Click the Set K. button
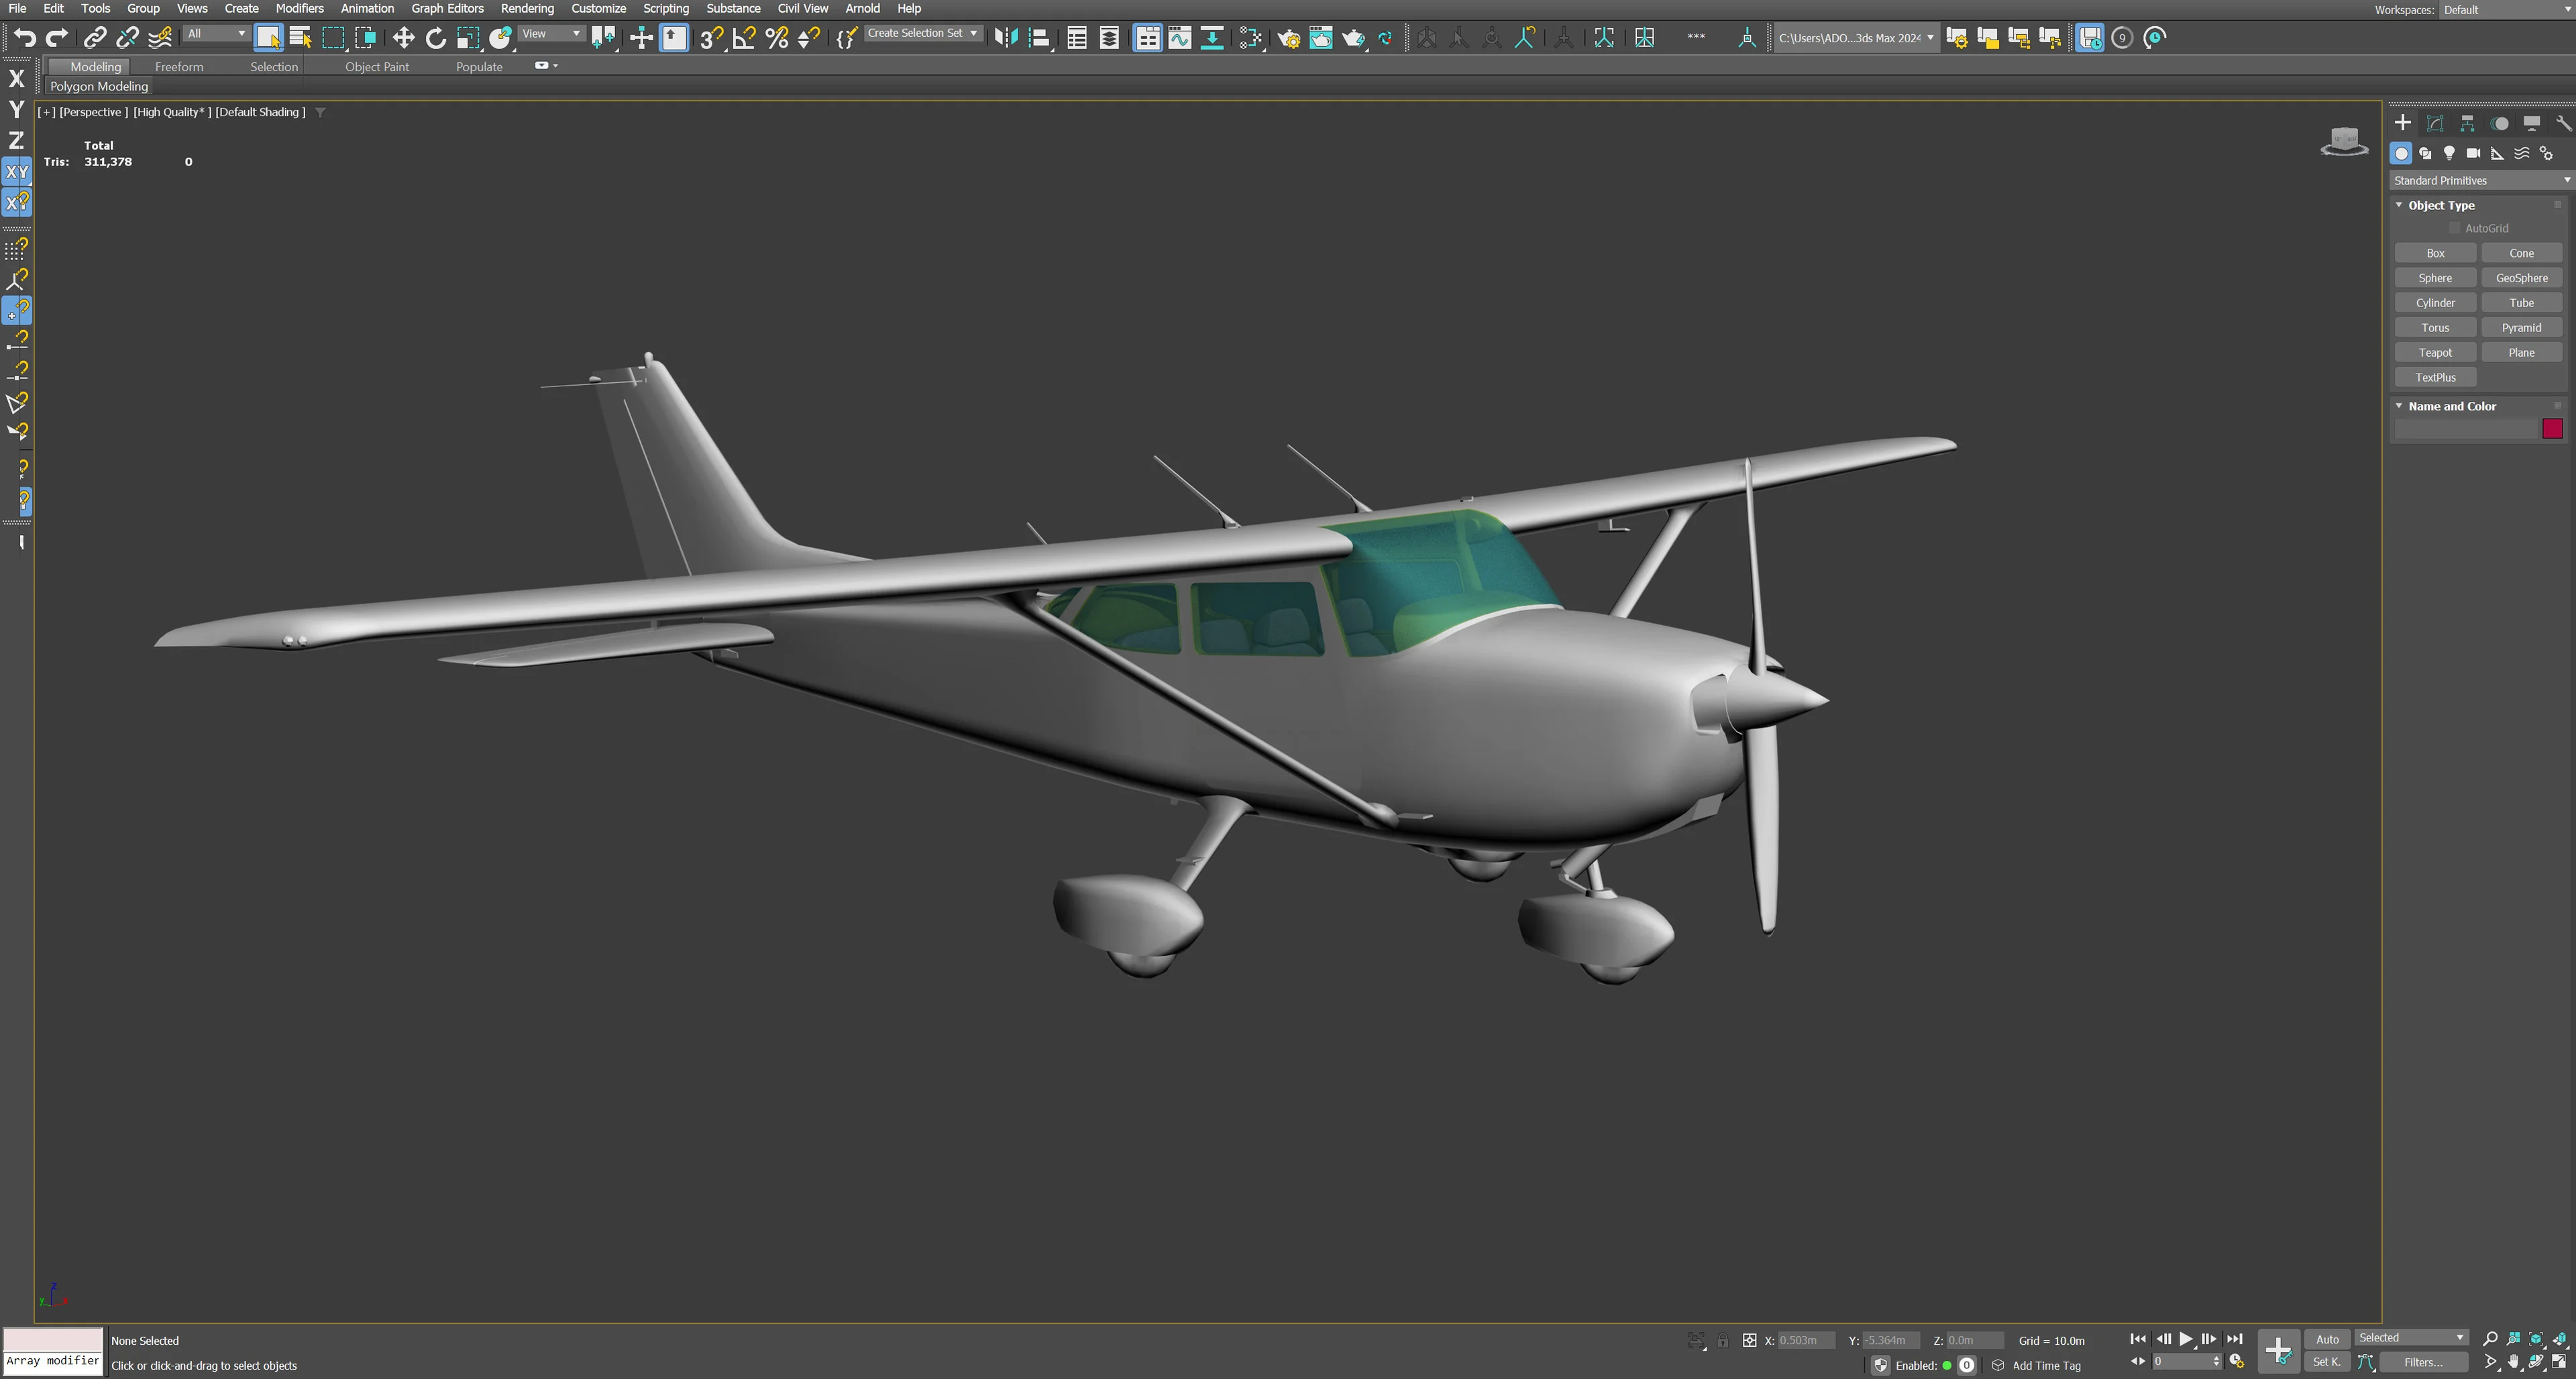Image resolution: width=2576 pixels, height=1379 pixels. coord(2327,1362)
